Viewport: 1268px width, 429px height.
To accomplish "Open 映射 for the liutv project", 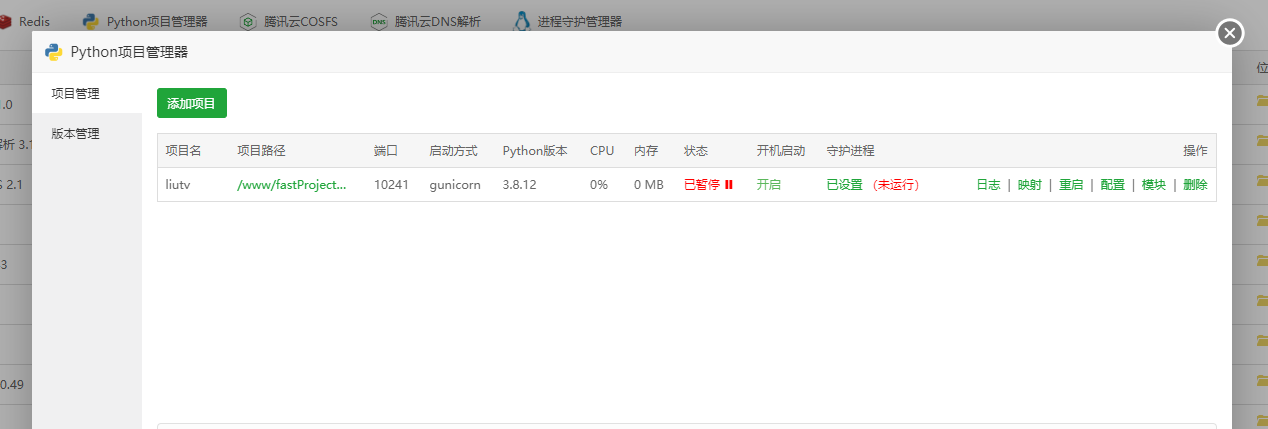I will pyautogui.click(x=1029, y=185).
